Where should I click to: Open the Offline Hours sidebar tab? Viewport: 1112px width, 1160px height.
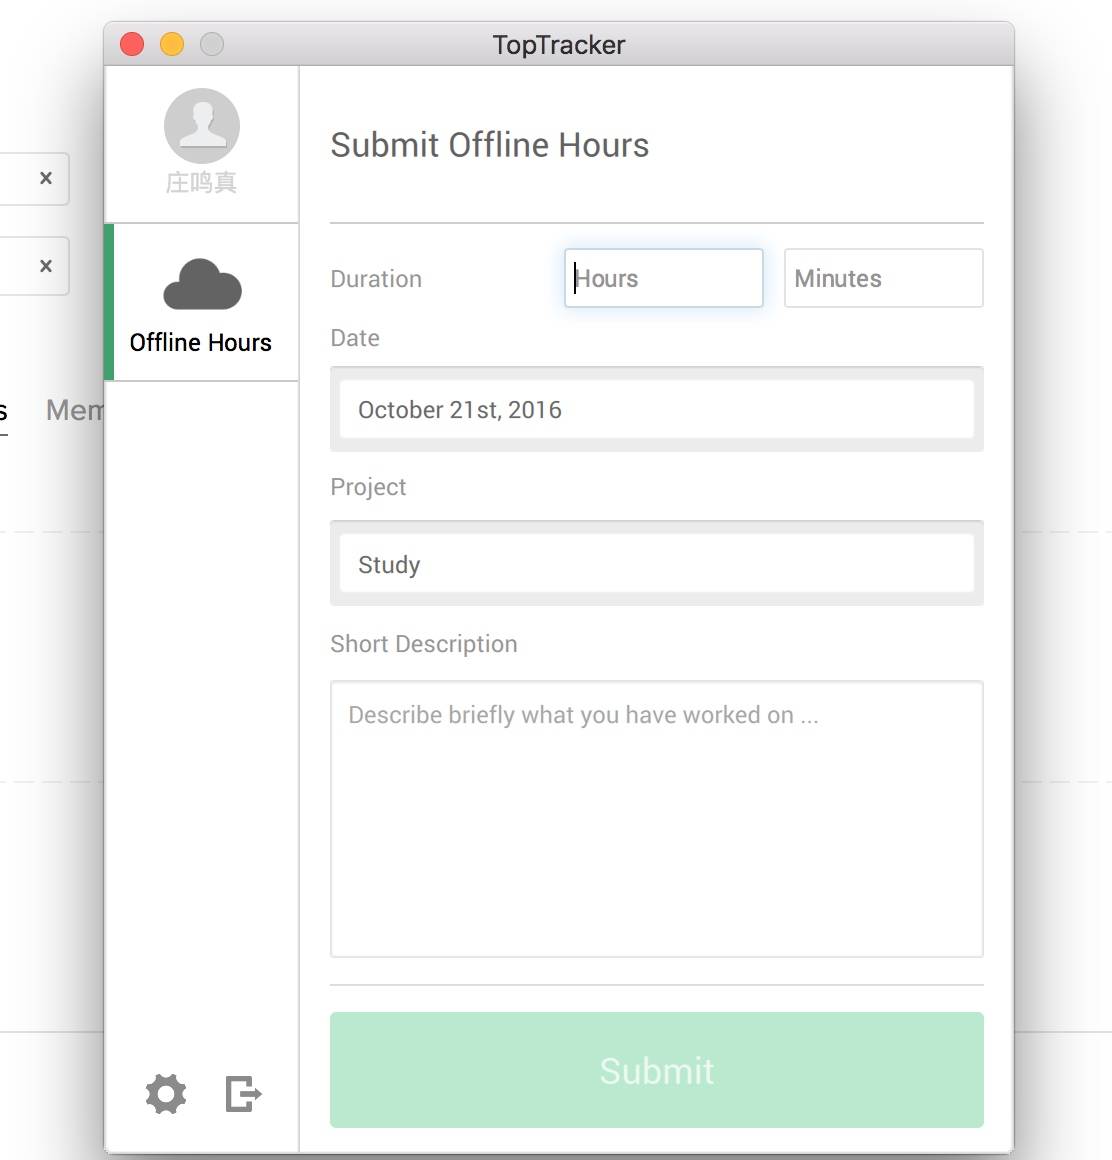tap(201, 302)
